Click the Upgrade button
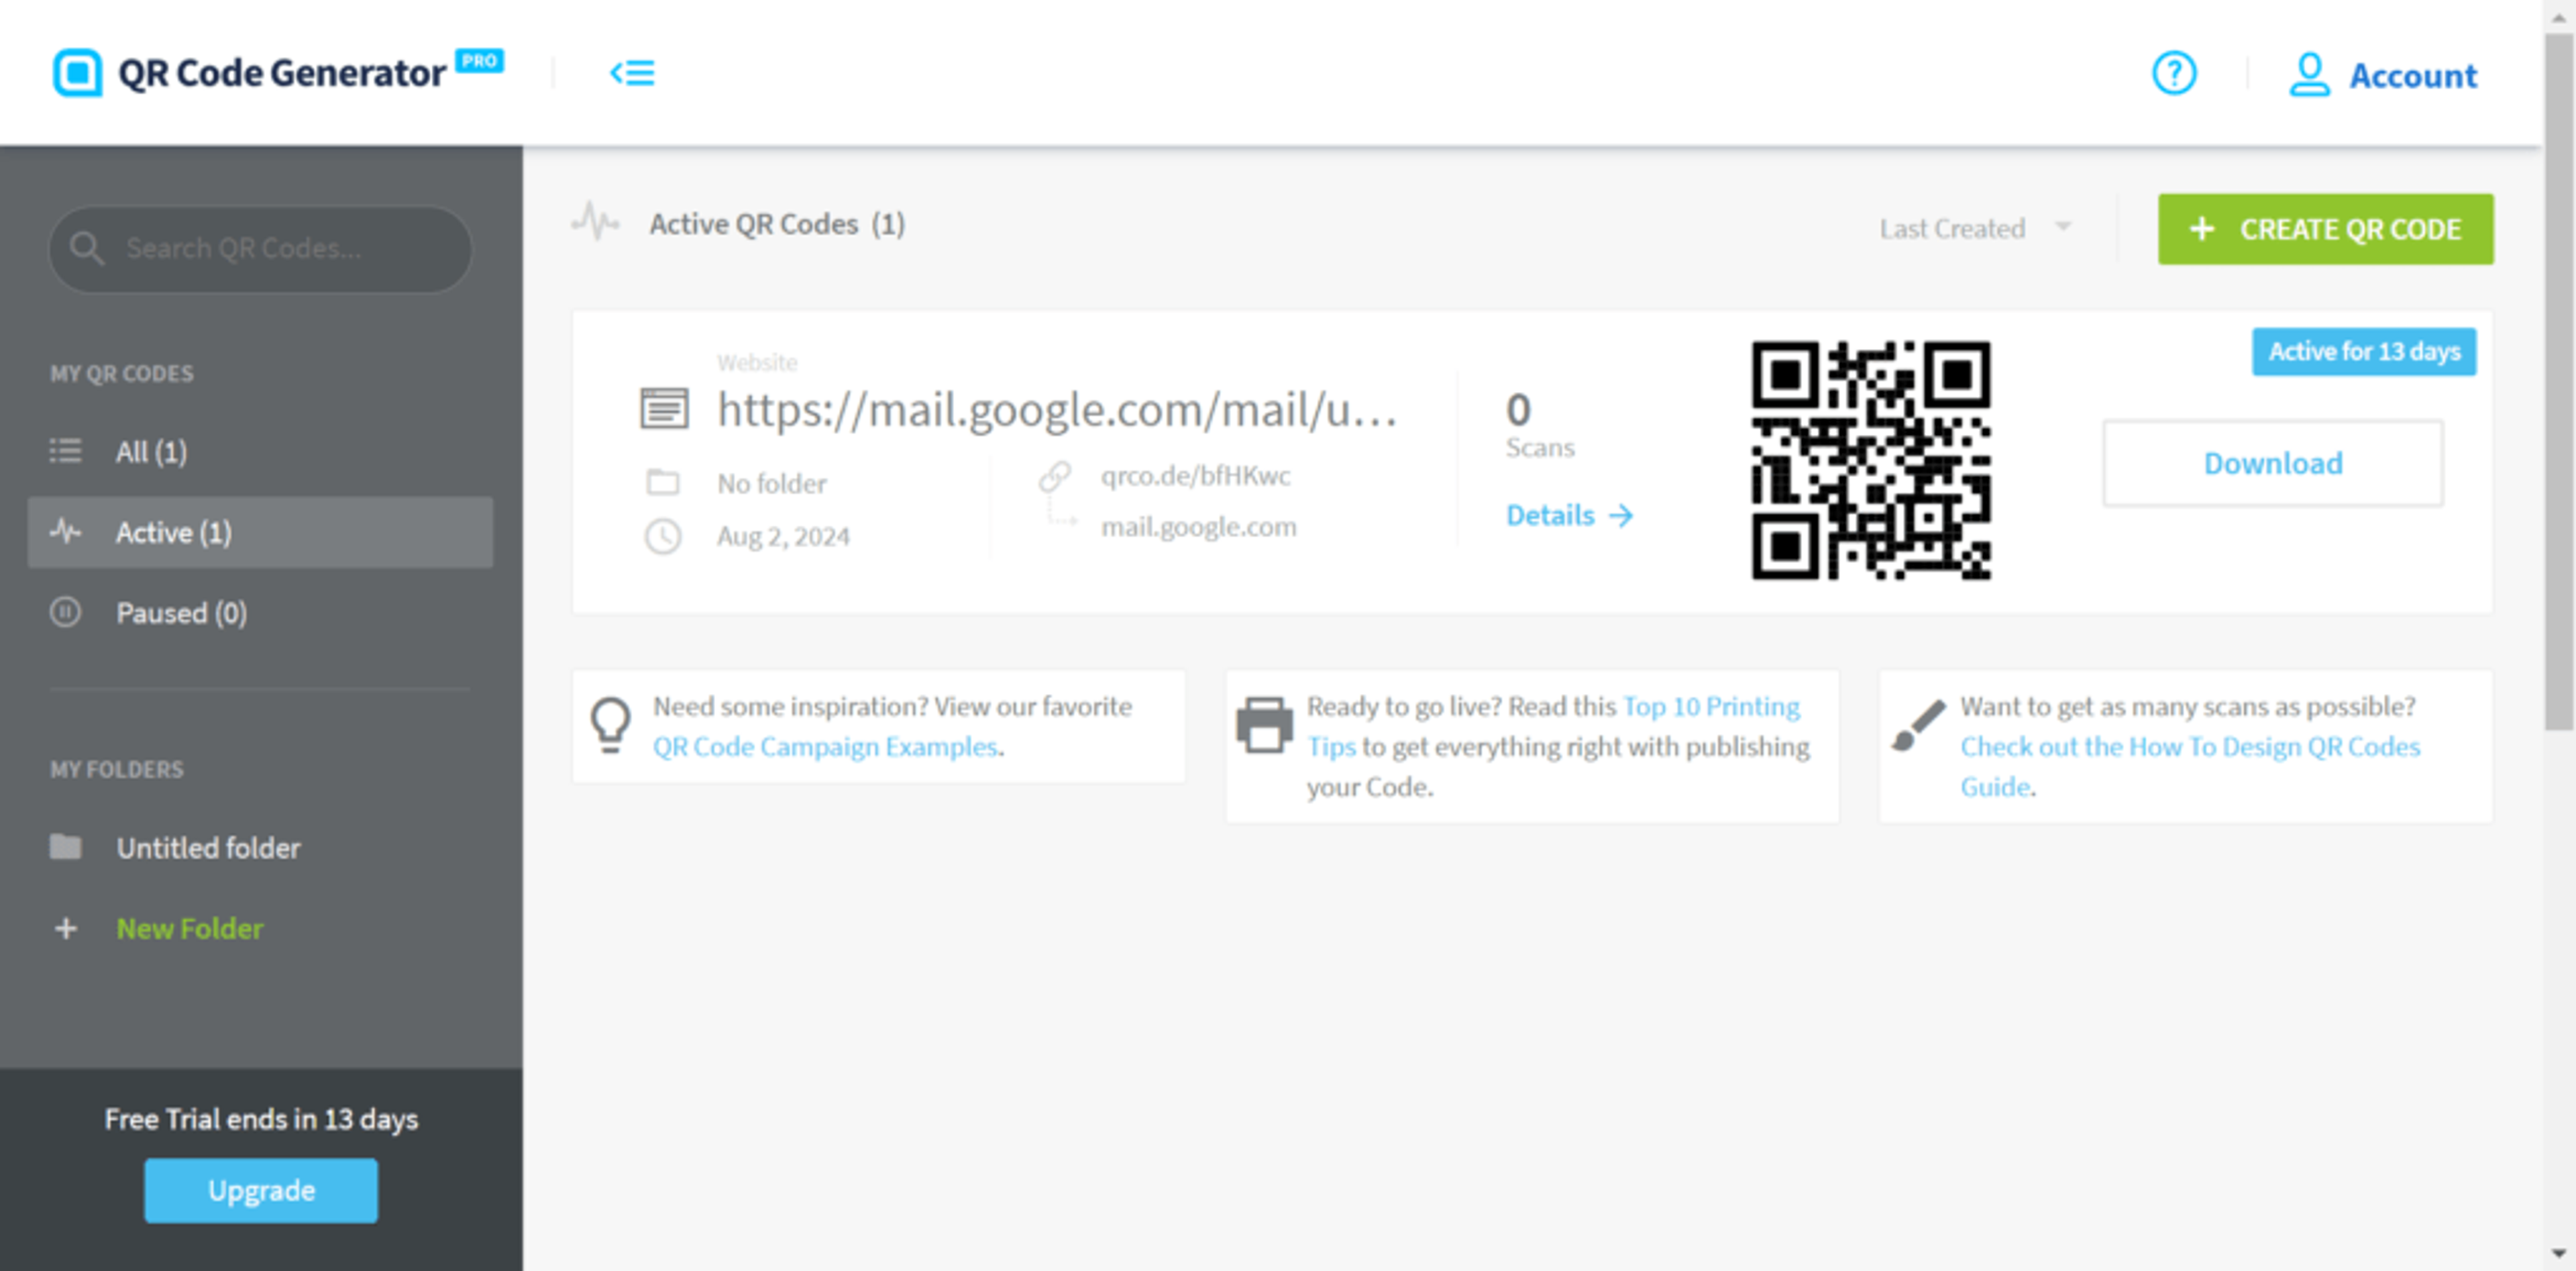This screenshot has height=1271, width=2576. (x=261, y=1190)
